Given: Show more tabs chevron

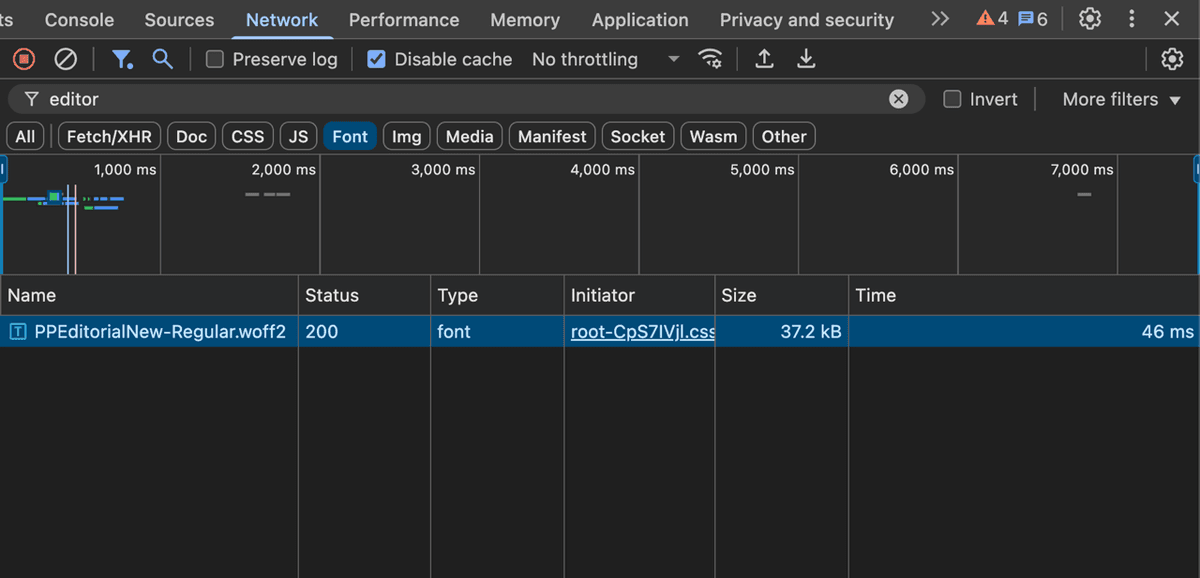Looking at the screenshot, I should coord(940,19).
